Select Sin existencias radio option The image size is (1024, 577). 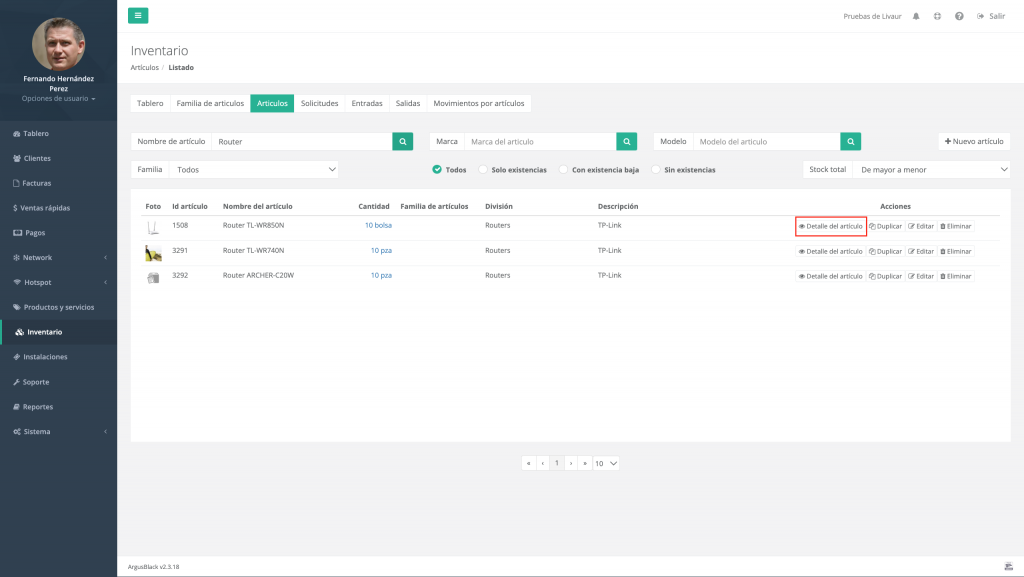(x=656, y=170)
